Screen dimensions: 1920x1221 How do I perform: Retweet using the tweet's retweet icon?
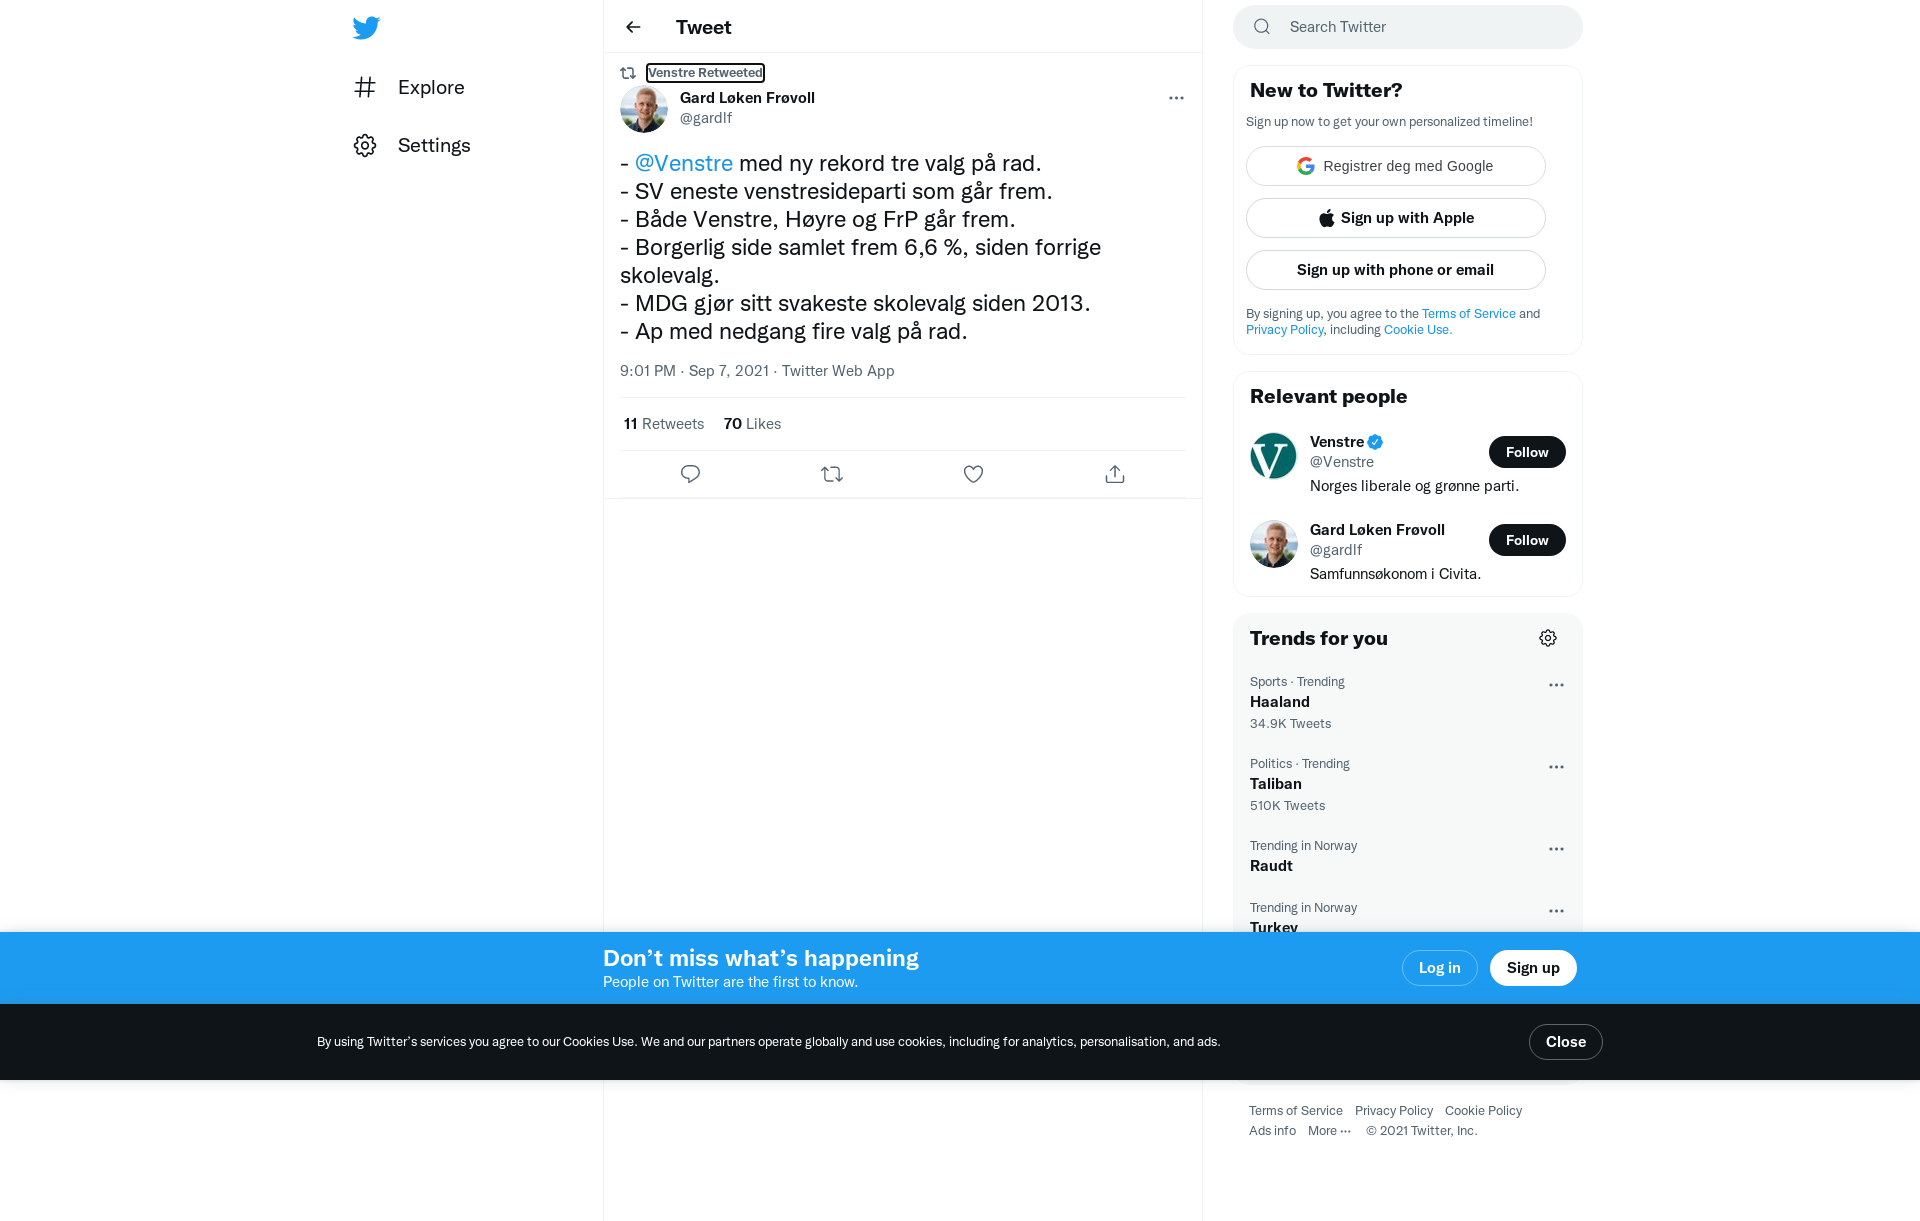tap(832, 474)
